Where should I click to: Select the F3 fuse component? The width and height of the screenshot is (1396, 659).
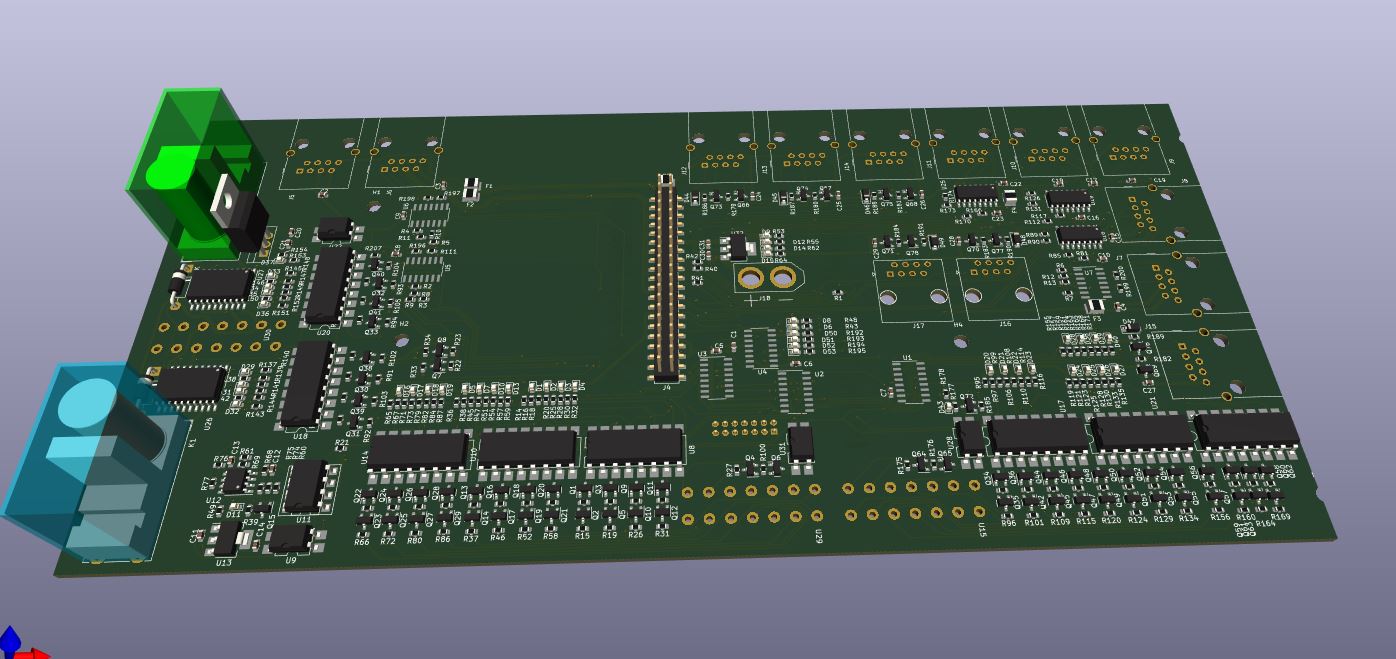click(x=1095, y=306)
